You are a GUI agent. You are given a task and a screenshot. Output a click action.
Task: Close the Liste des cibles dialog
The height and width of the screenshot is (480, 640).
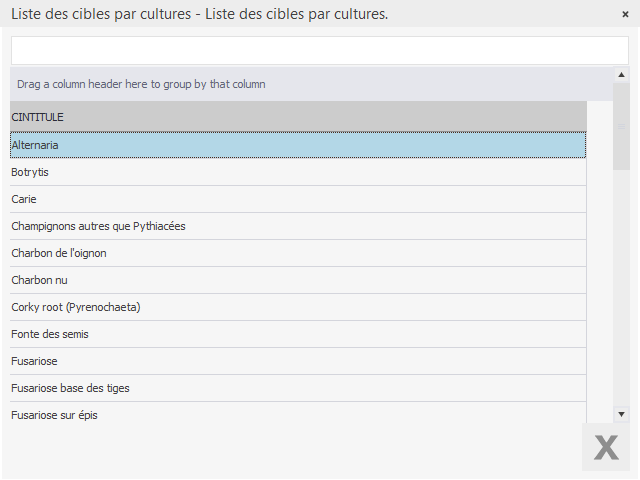coord(625,14)
